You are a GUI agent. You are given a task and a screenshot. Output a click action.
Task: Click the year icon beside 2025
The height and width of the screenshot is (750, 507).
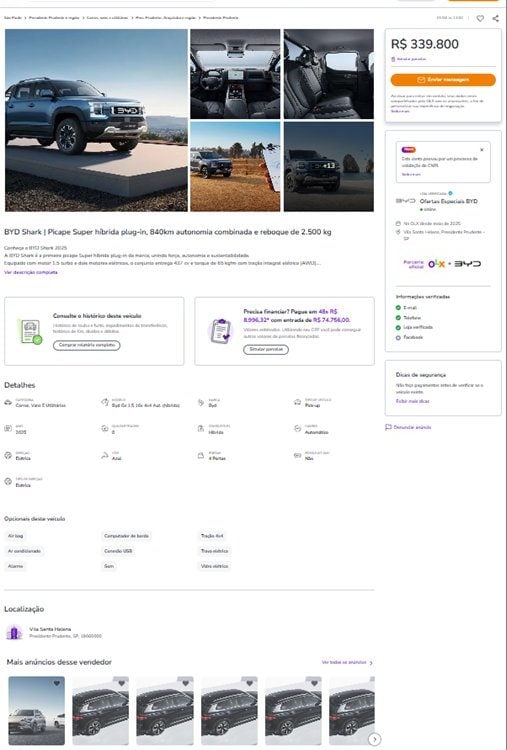[x=8, y=429]
